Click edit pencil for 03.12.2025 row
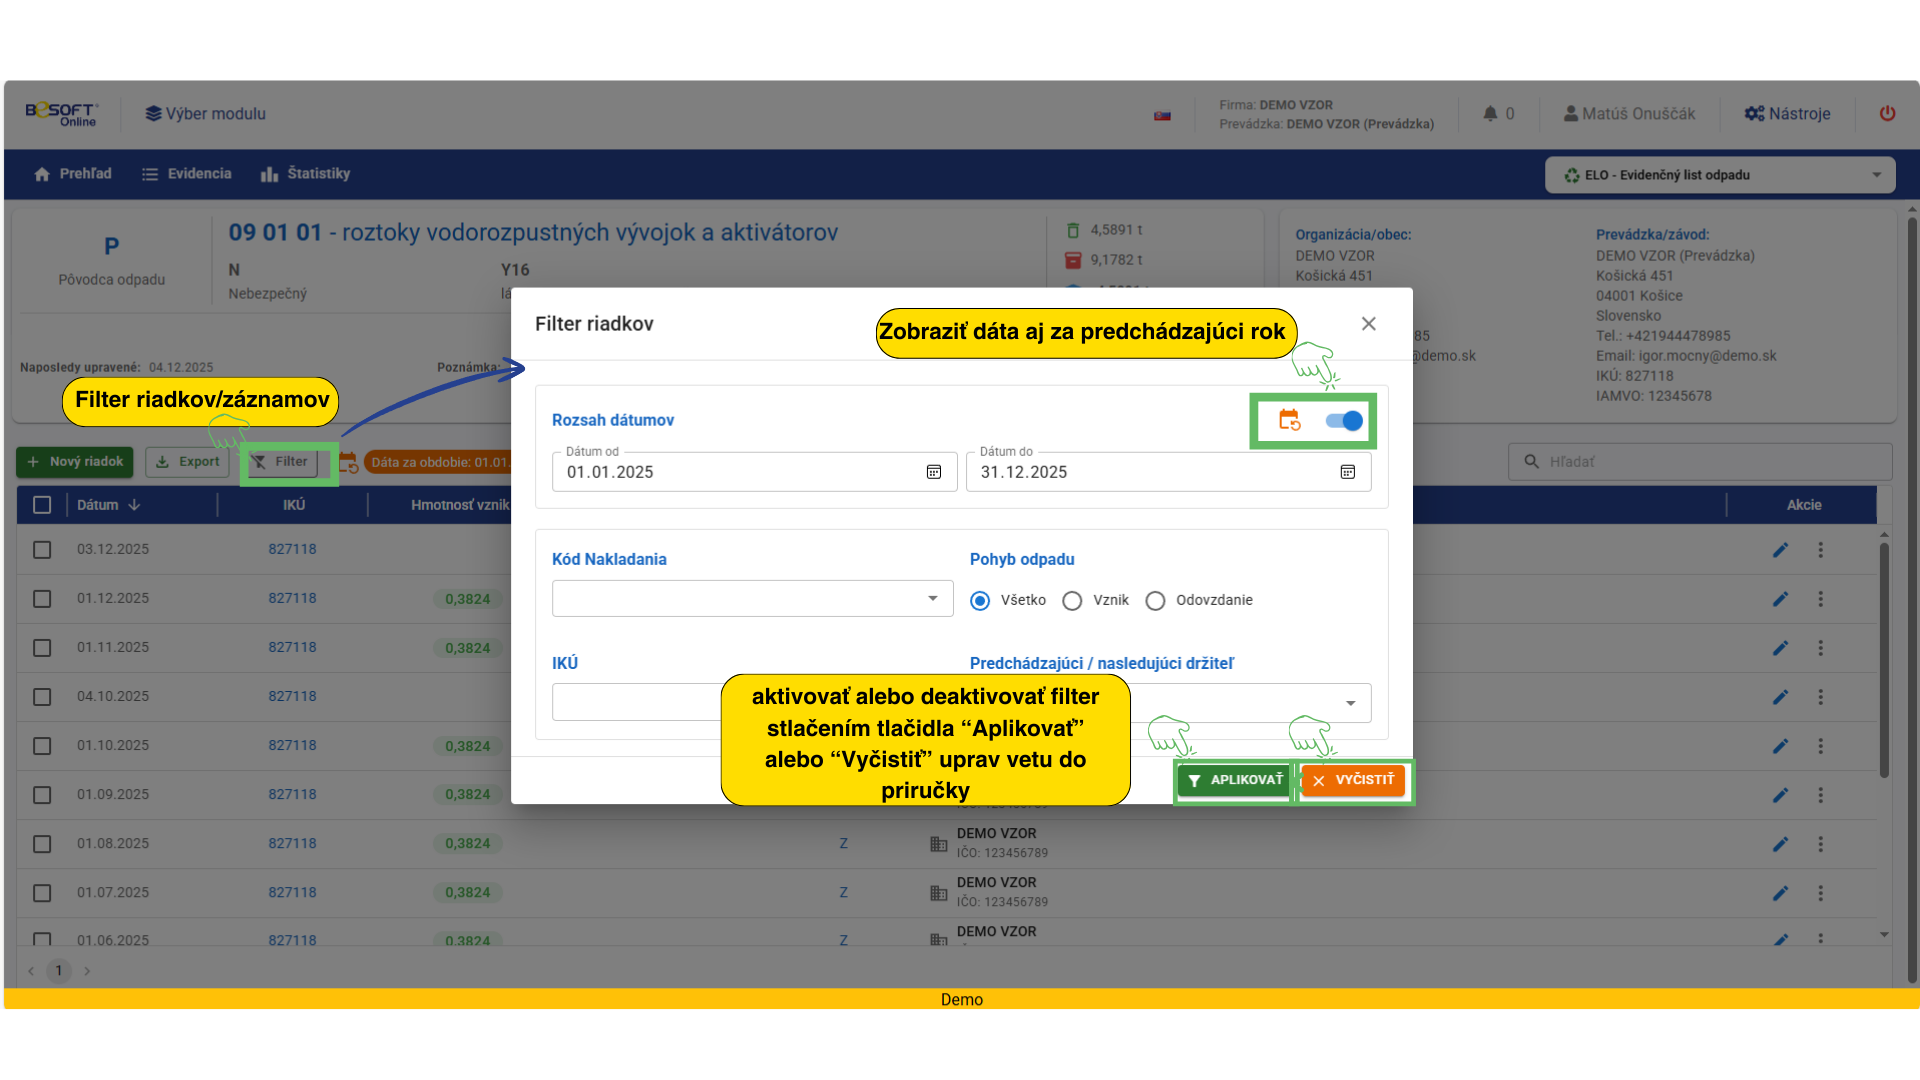 pyautogui.click(x=1780, y=550)
